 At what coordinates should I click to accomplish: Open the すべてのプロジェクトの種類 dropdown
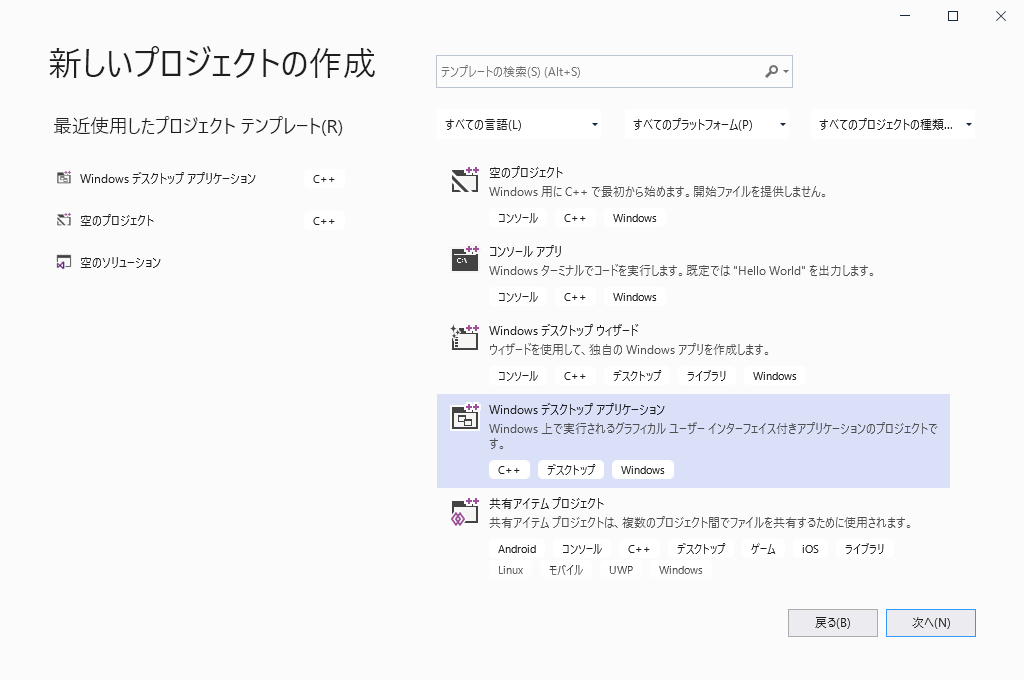(893, 125)
